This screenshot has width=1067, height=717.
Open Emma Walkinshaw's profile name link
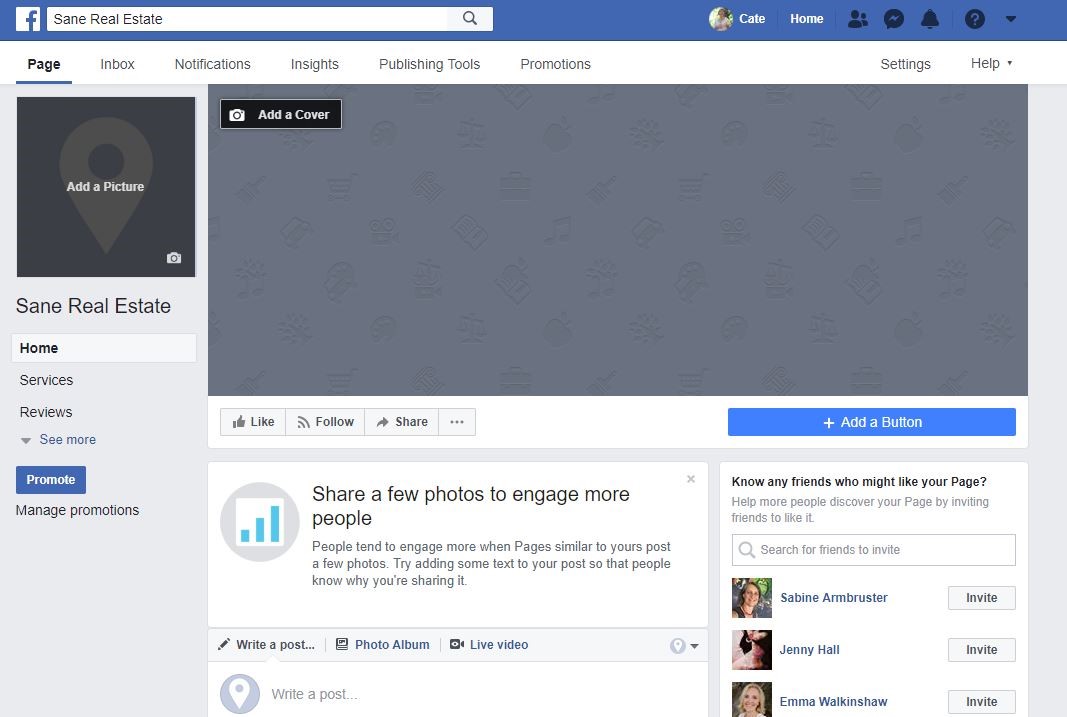833,701
